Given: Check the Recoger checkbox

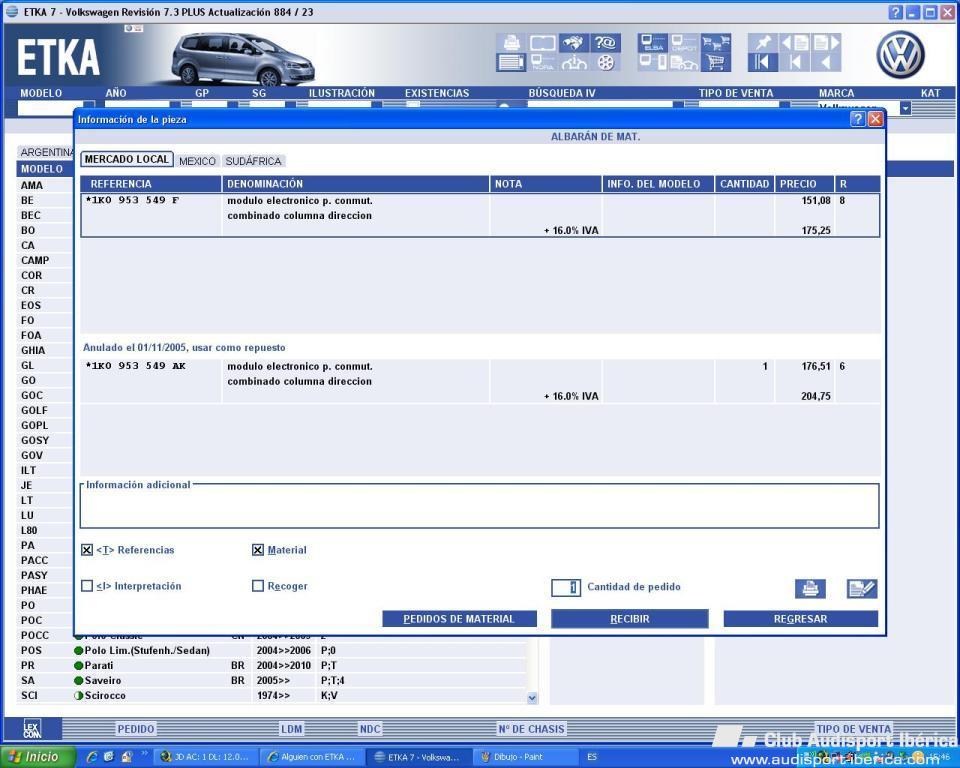Looking at the screenshot, I should coord(258,586).
